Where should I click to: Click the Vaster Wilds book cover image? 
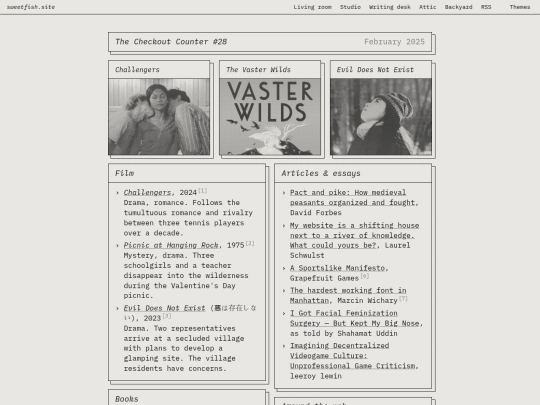pos(270,116)
